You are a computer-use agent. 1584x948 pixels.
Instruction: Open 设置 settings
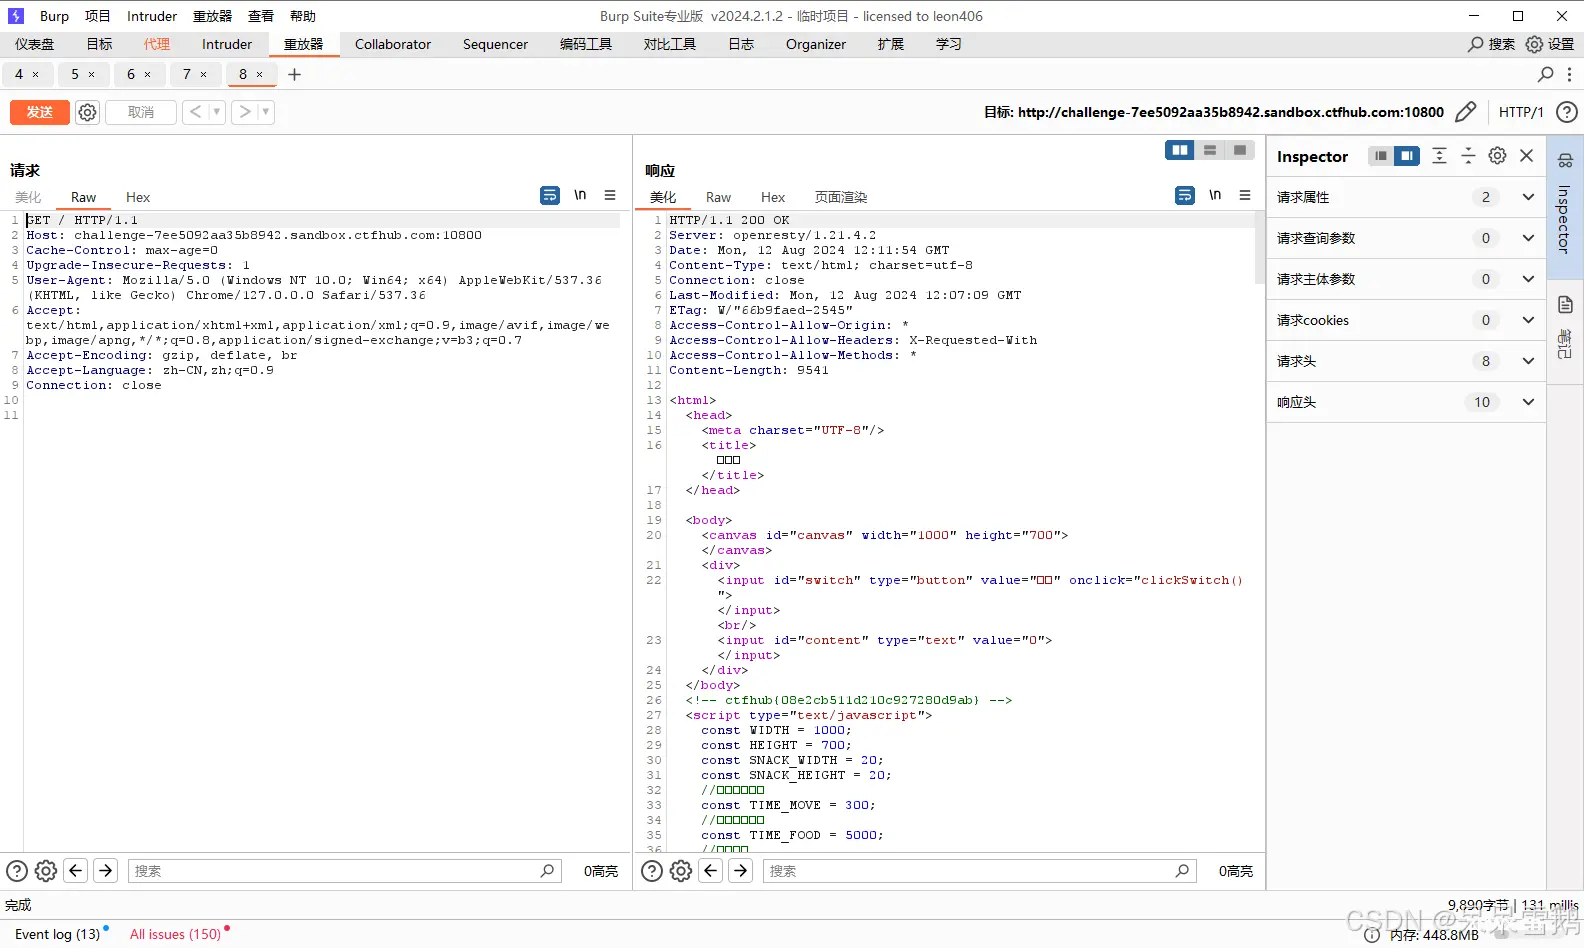pyautogui.click(x=1550, y=44)
